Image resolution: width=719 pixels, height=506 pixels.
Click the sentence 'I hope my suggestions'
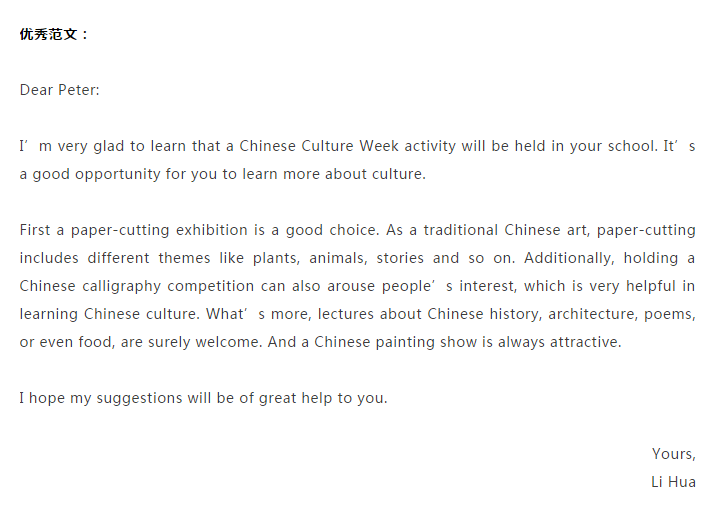[x=101, y=398]
